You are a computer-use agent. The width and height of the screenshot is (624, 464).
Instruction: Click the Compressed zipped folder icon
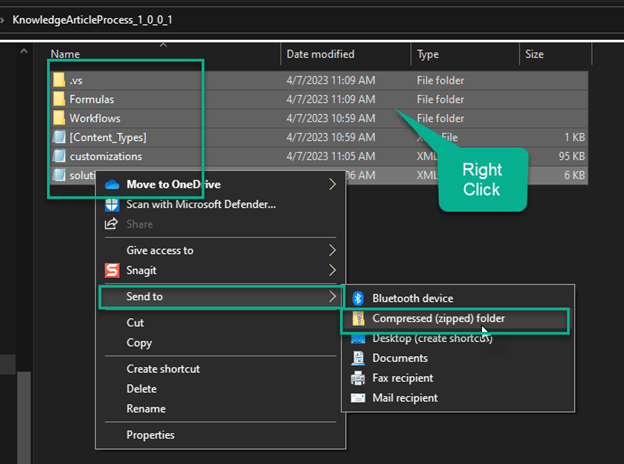358,318
